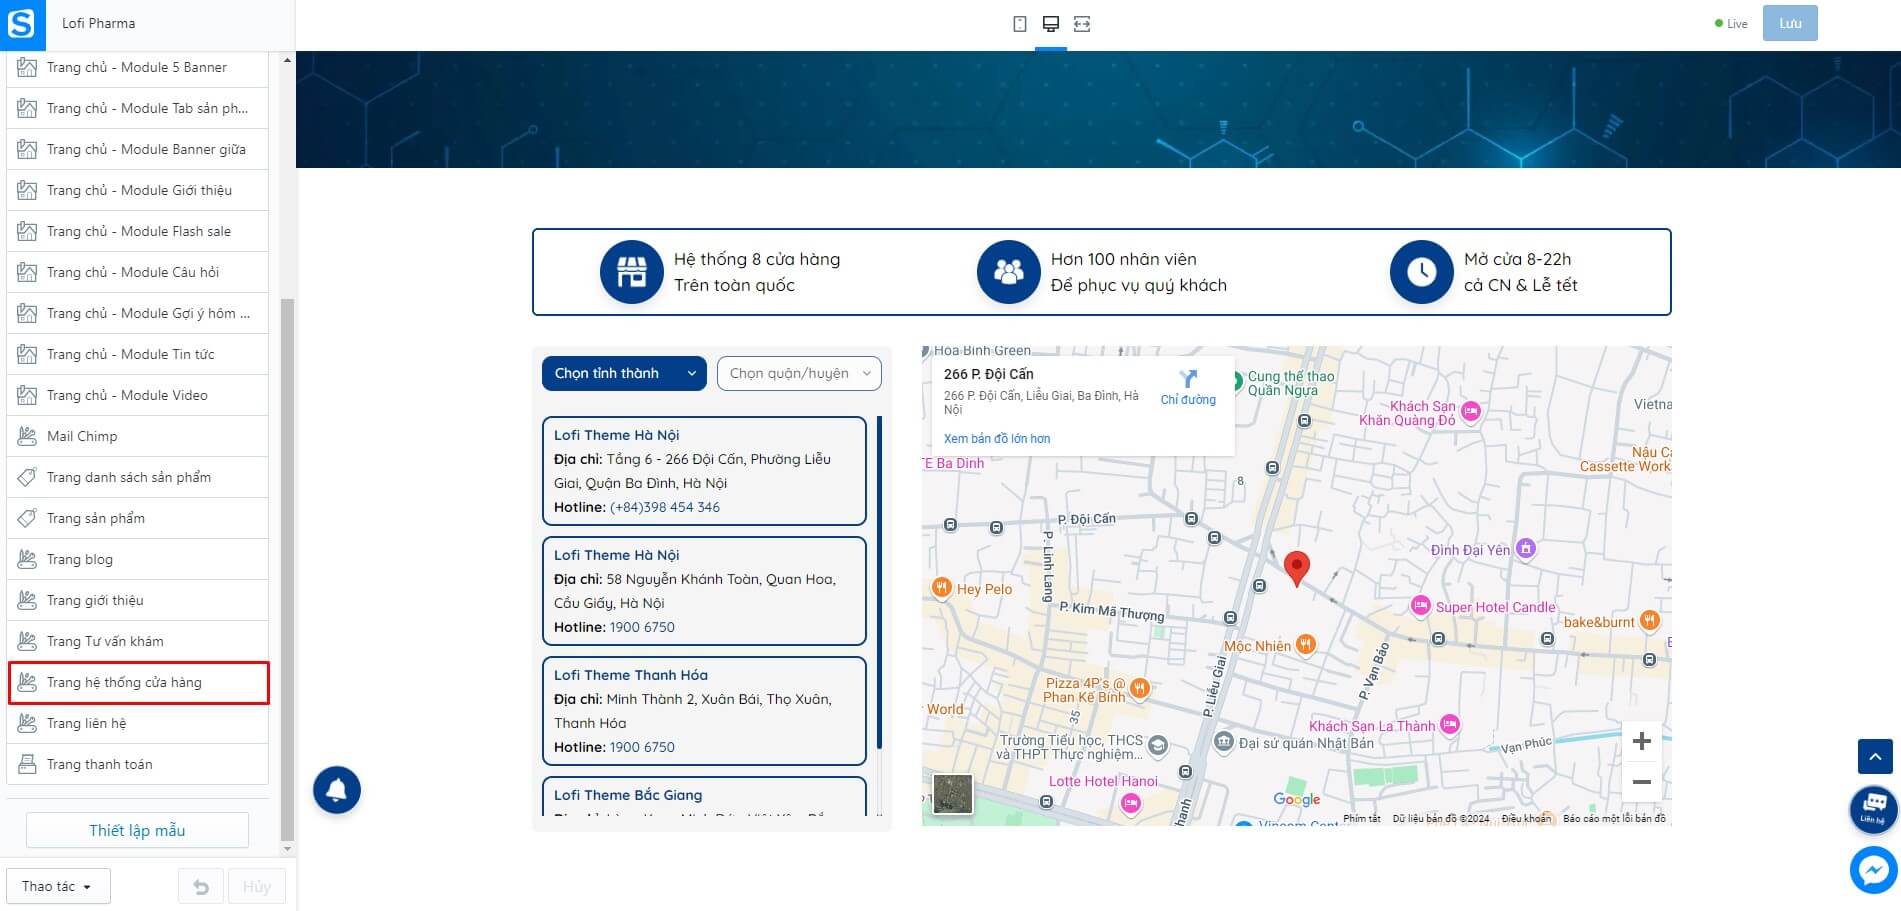This screenshot has height=911, width=1901.
Task: Click the Super Hotel Candle marker
Action: (x=1421, y=606)
